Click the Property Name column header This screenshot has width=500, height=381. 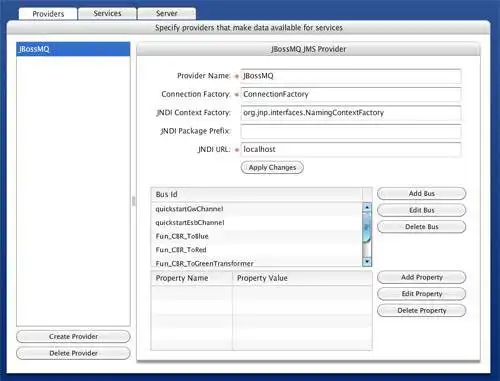click(x=192, y=278)
